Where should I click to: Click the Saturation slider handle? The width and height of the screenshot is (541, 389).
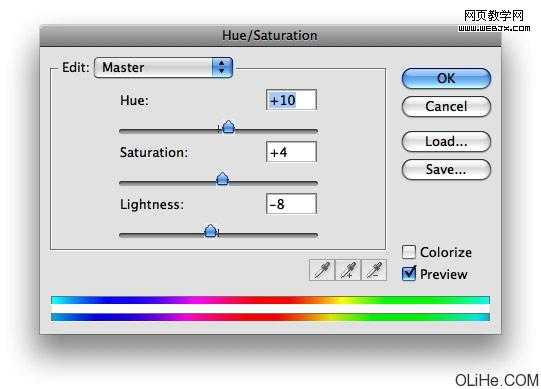pyautogui.click(x=223, y=179)
